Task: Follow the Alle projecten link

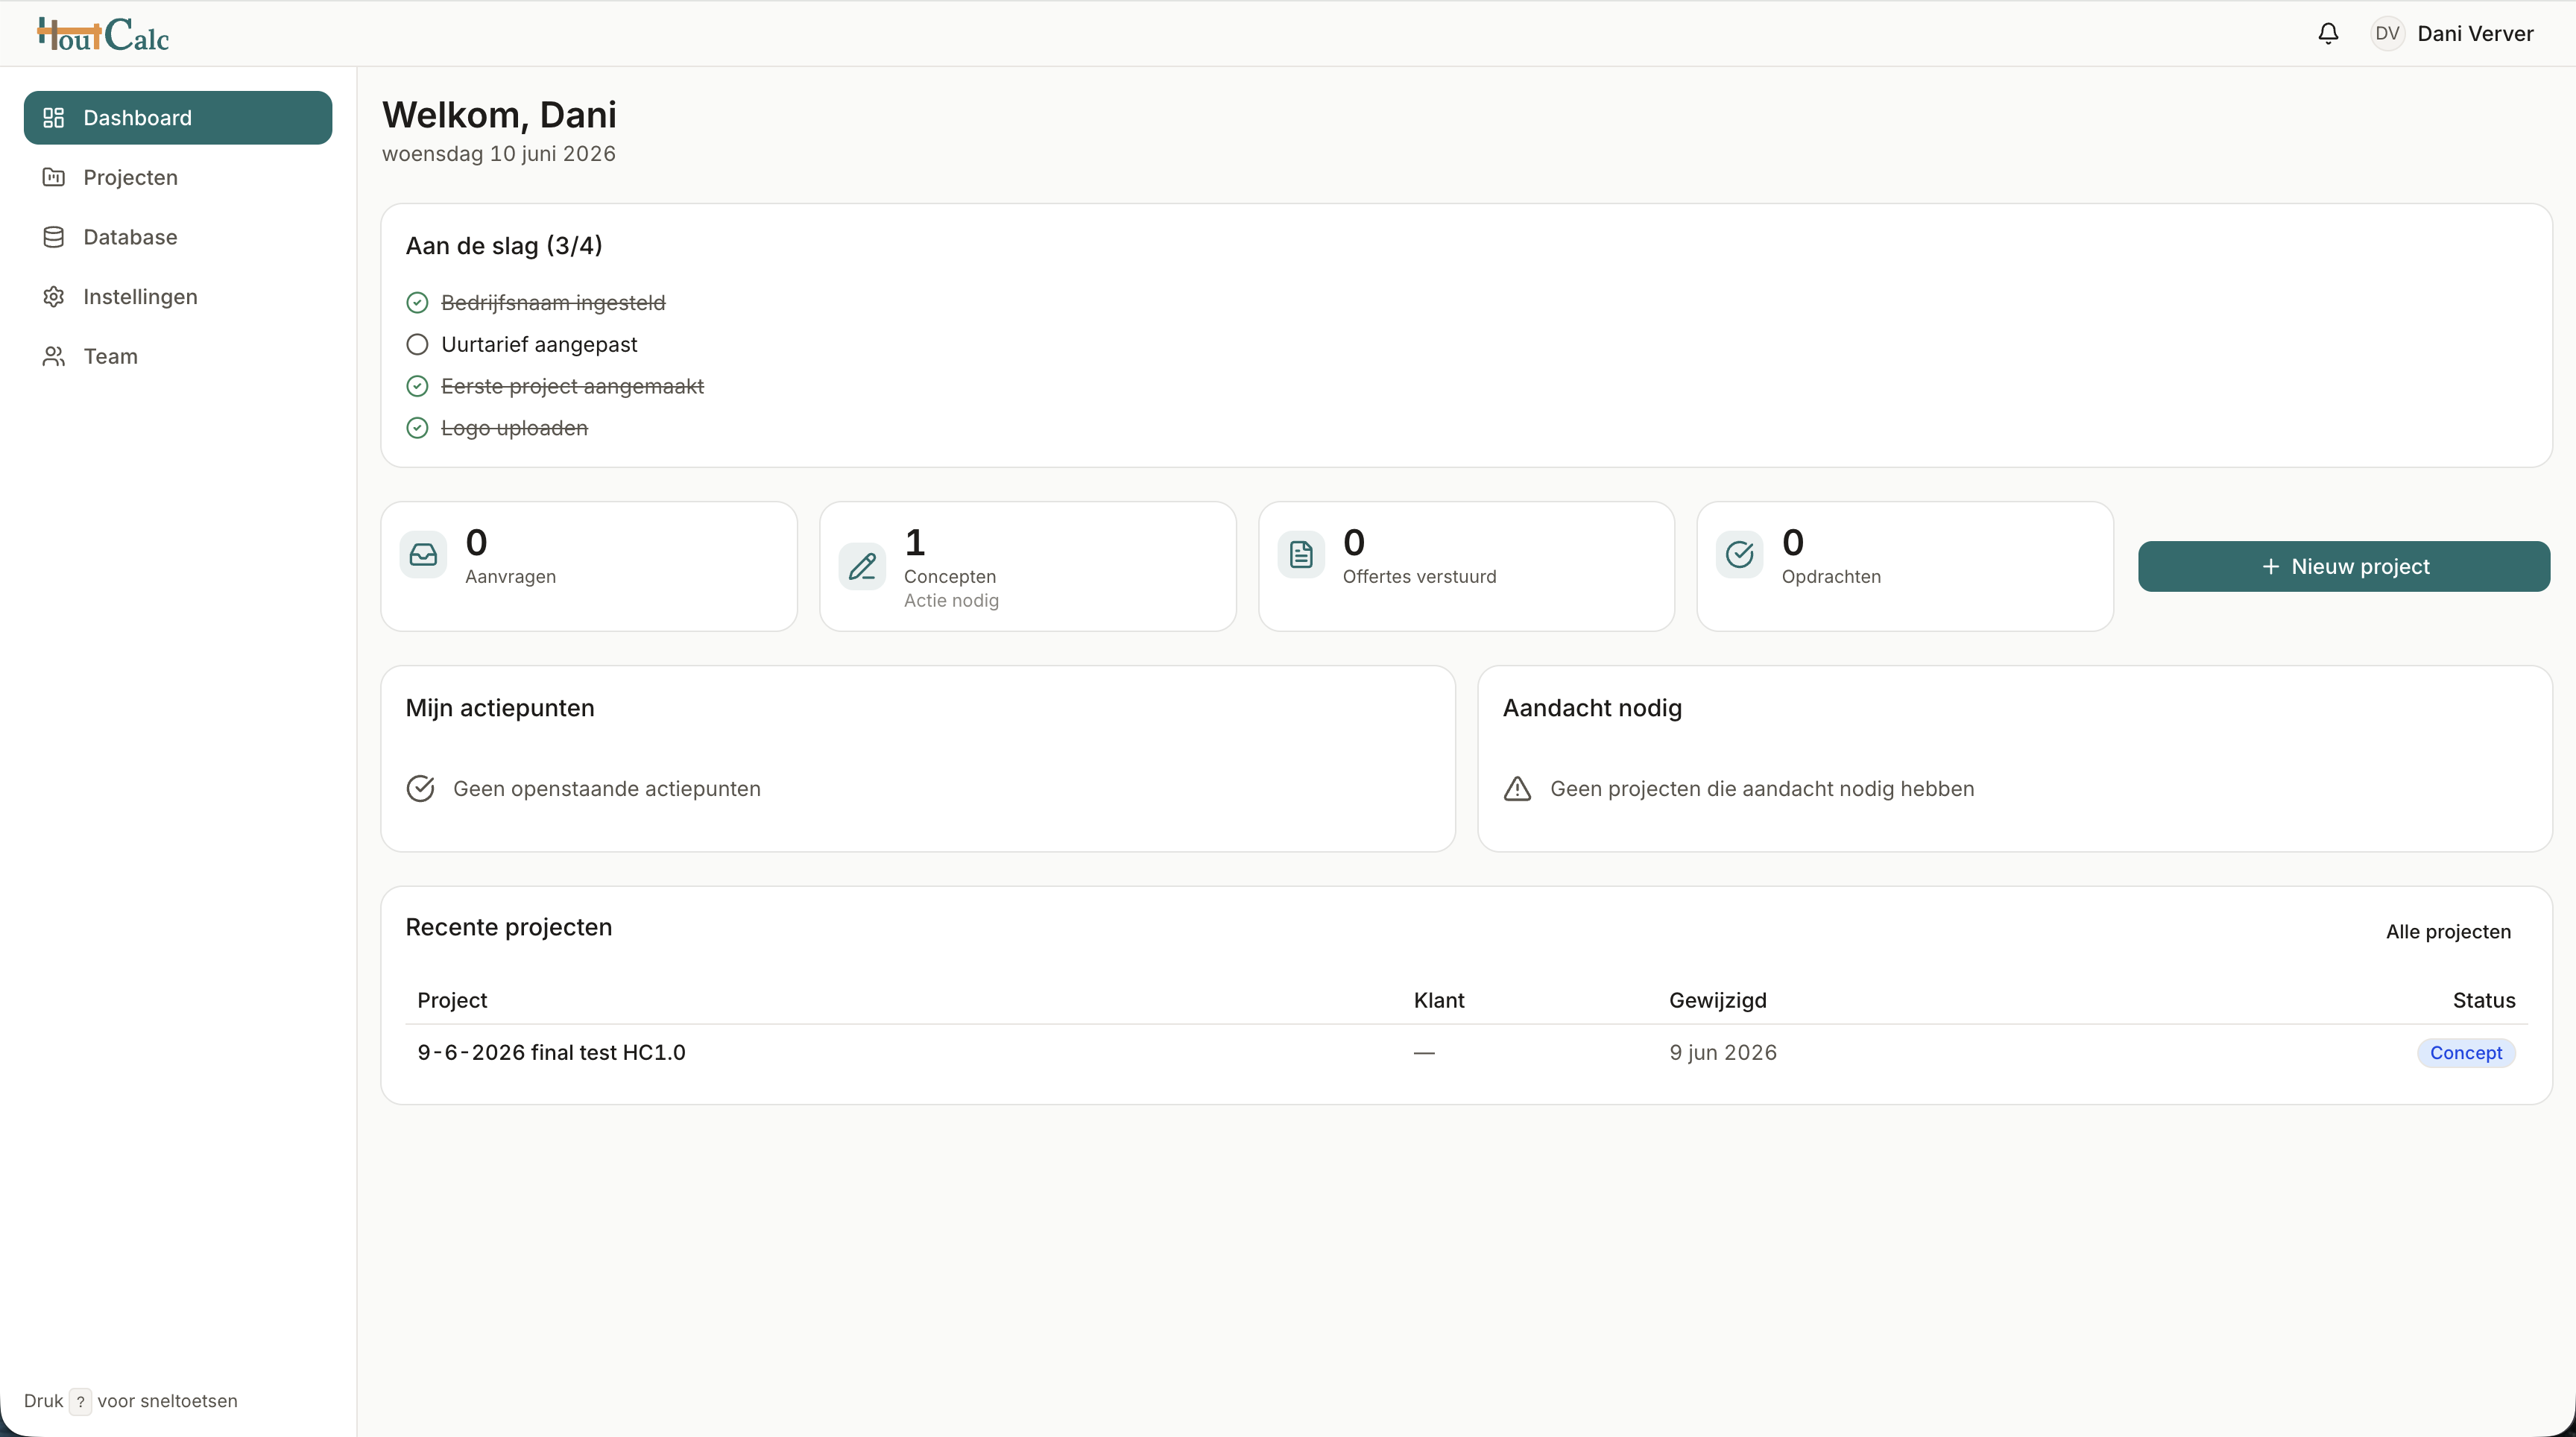Action: [2448, 932]
